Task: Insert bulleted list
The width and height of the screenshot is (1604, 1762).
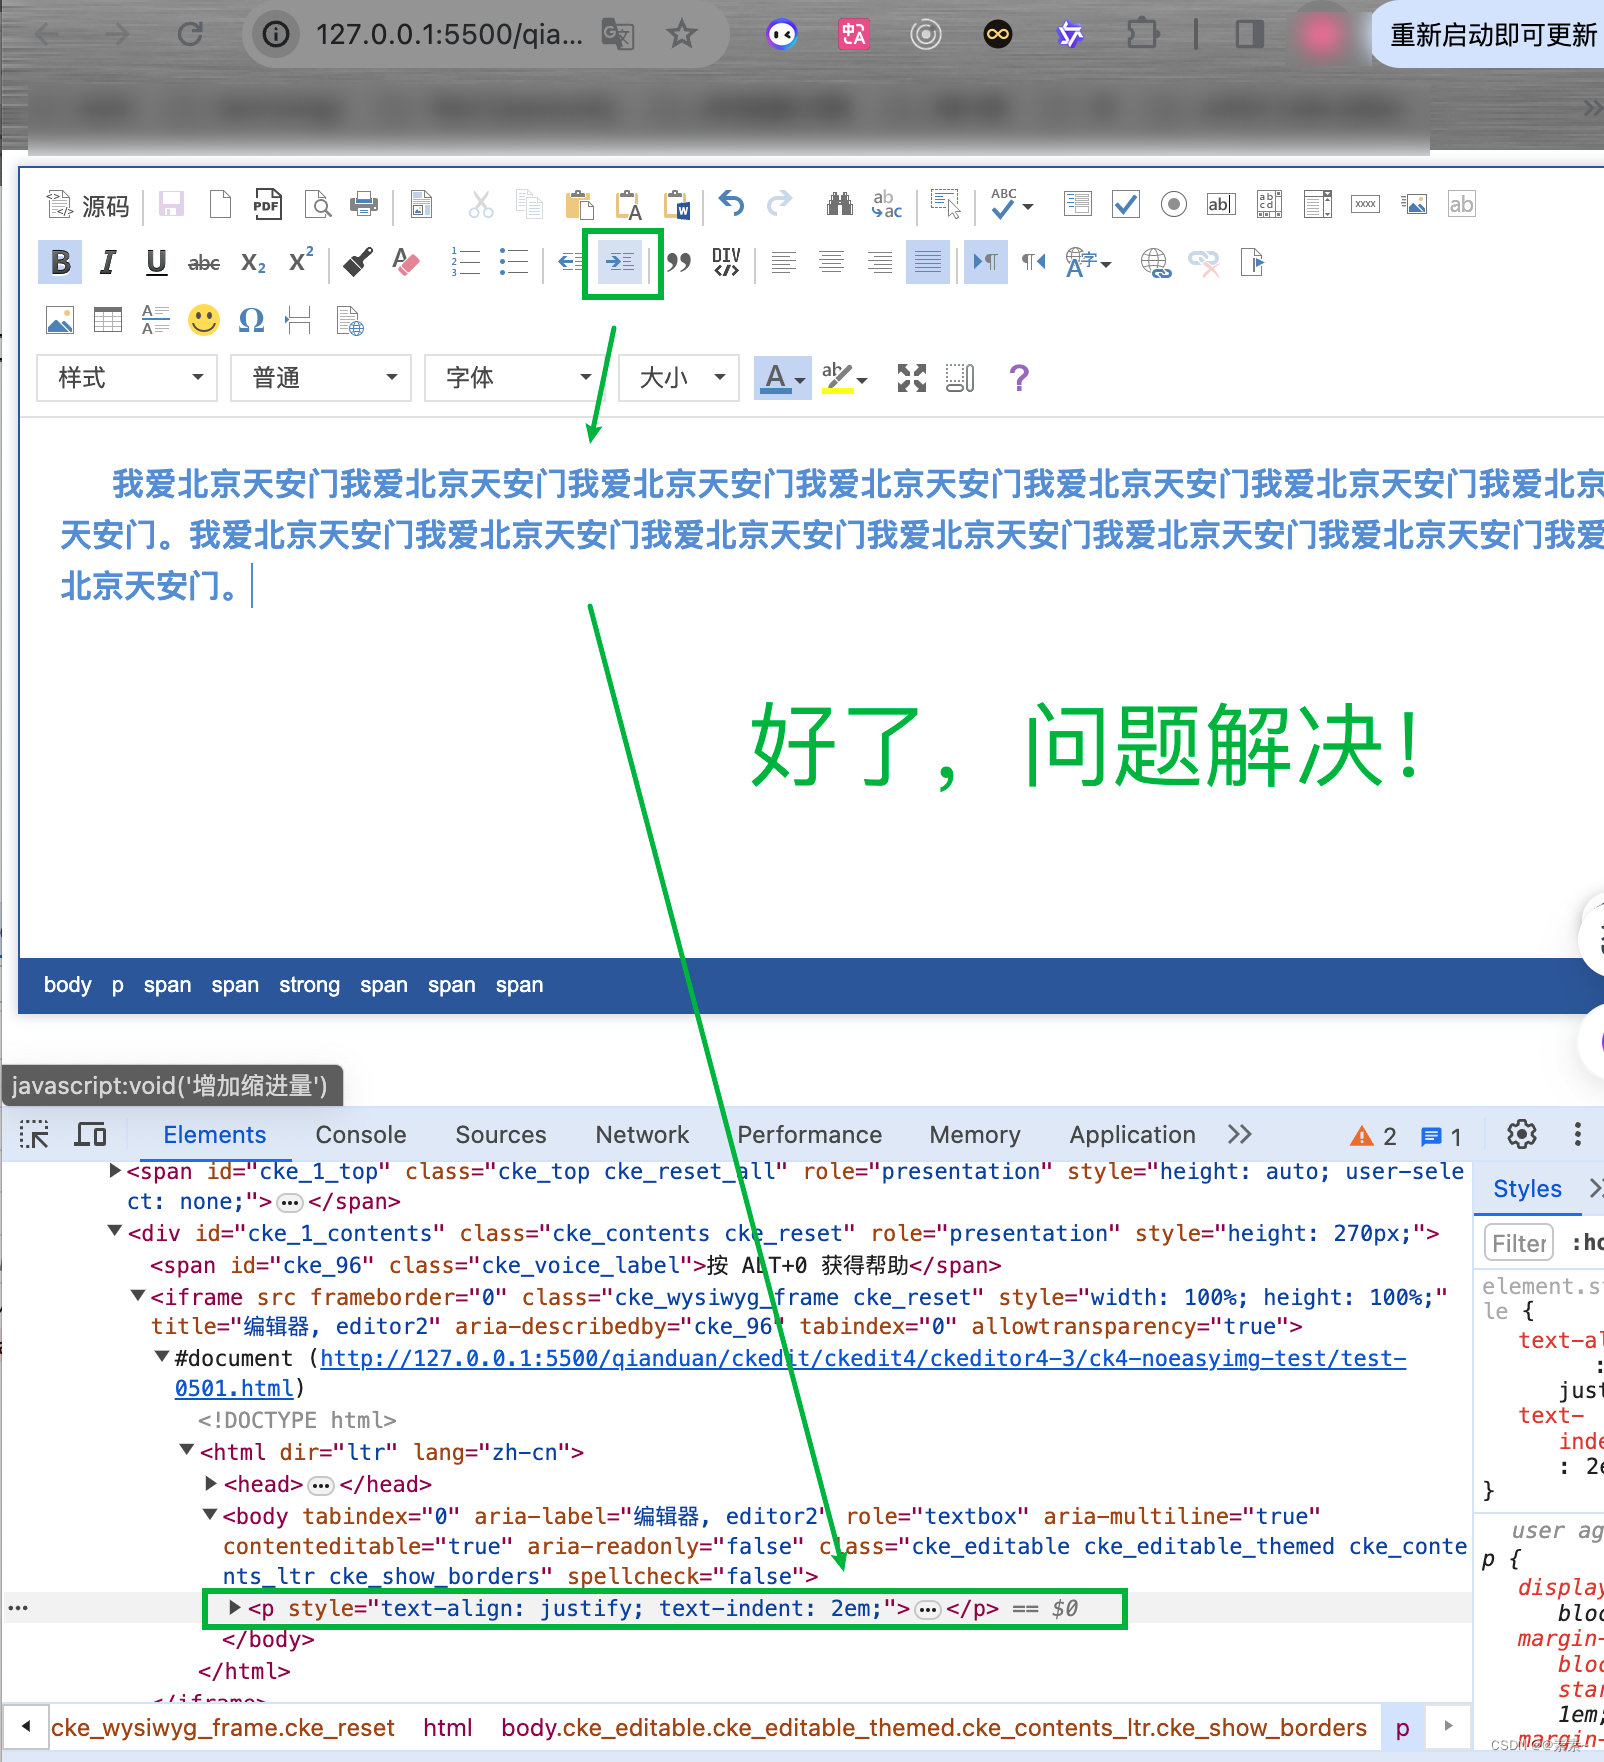Action: click(513, 262)
